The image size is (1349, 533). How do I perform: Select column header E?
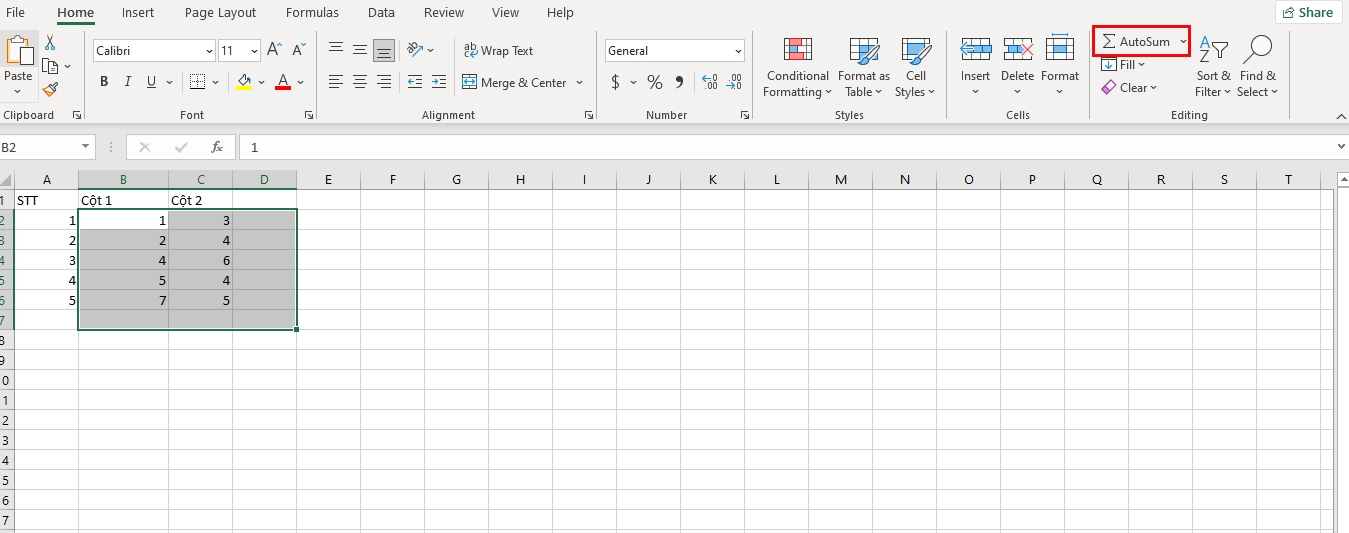(328, 180)
